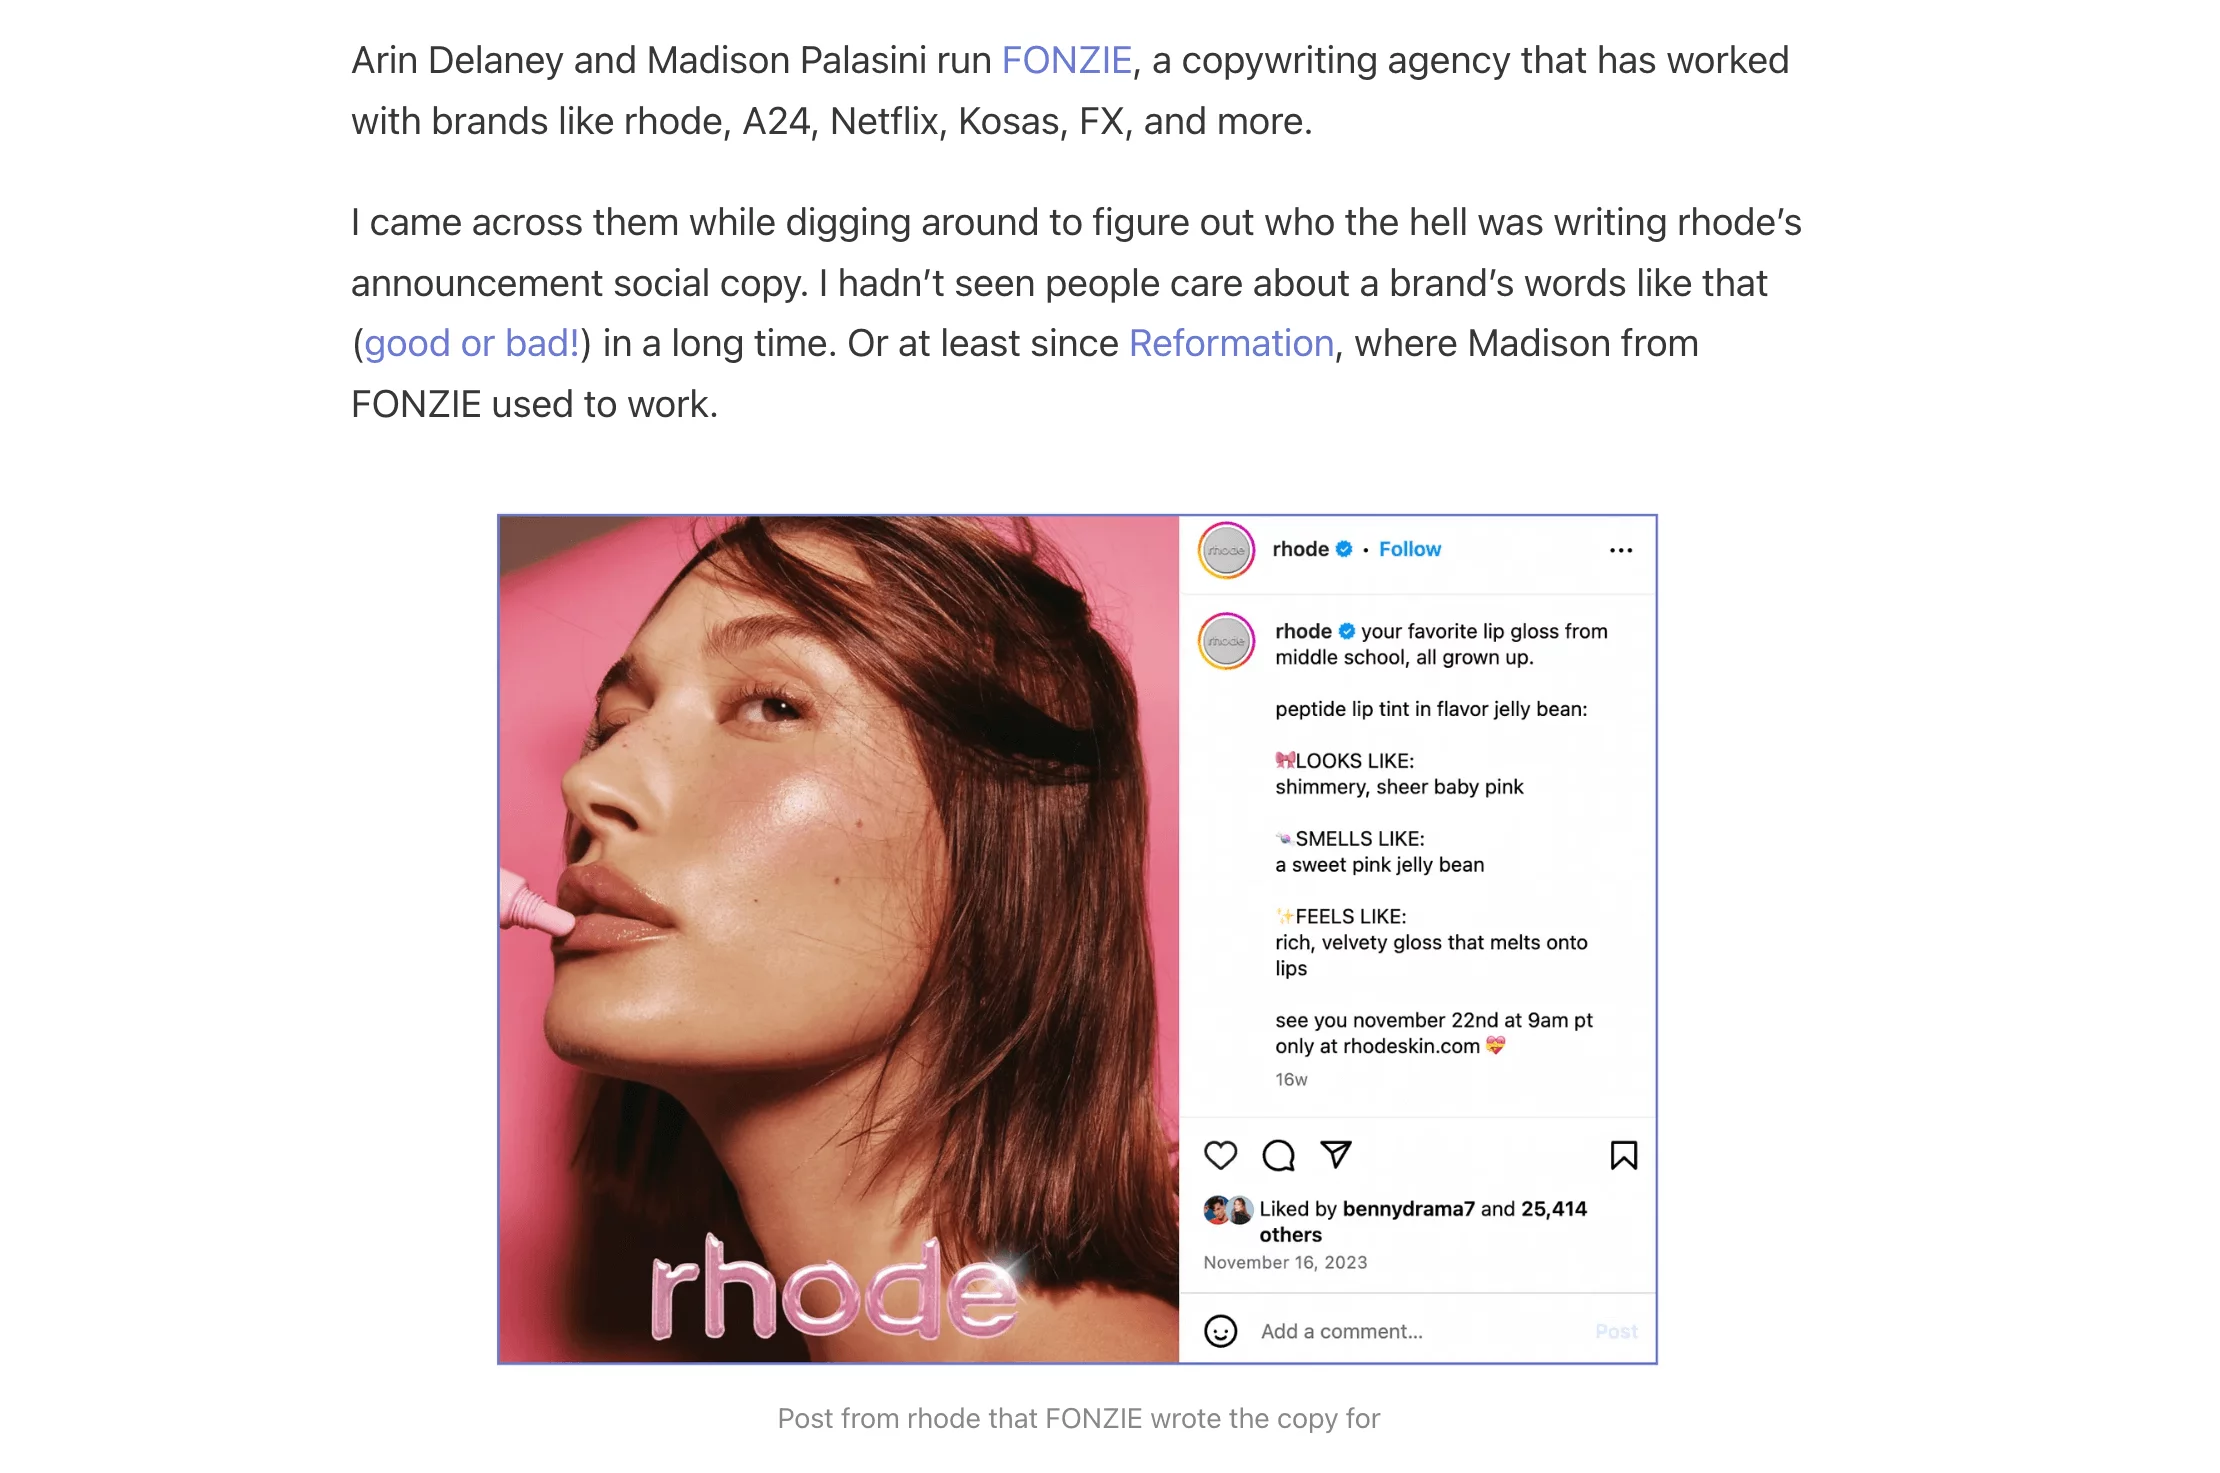Open rhode's profile avatar in the post header

point(1225,550)
